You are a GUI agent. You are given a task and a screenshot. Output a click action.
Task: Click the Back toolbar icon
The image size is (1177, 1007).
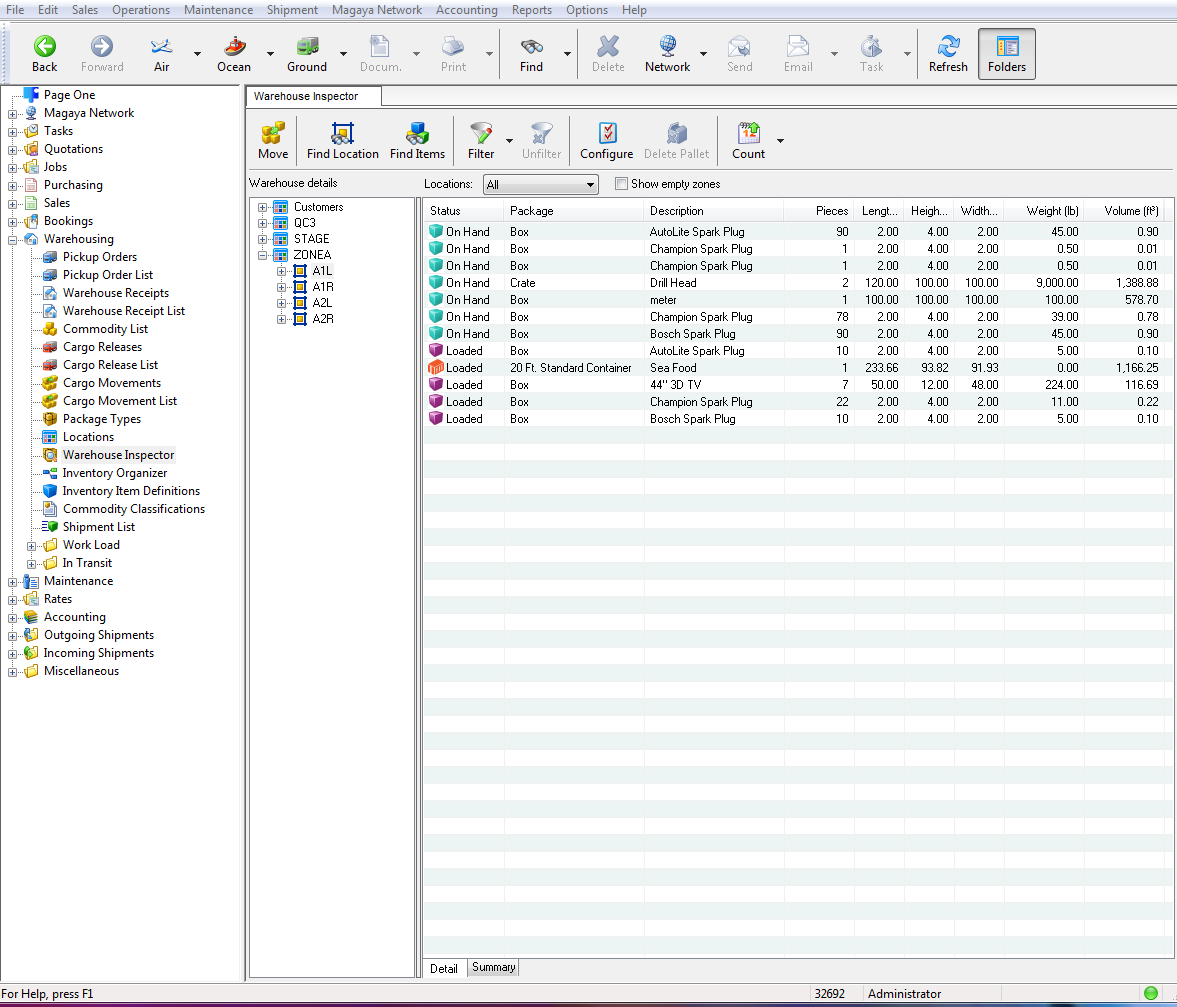[x=44, y=54]
